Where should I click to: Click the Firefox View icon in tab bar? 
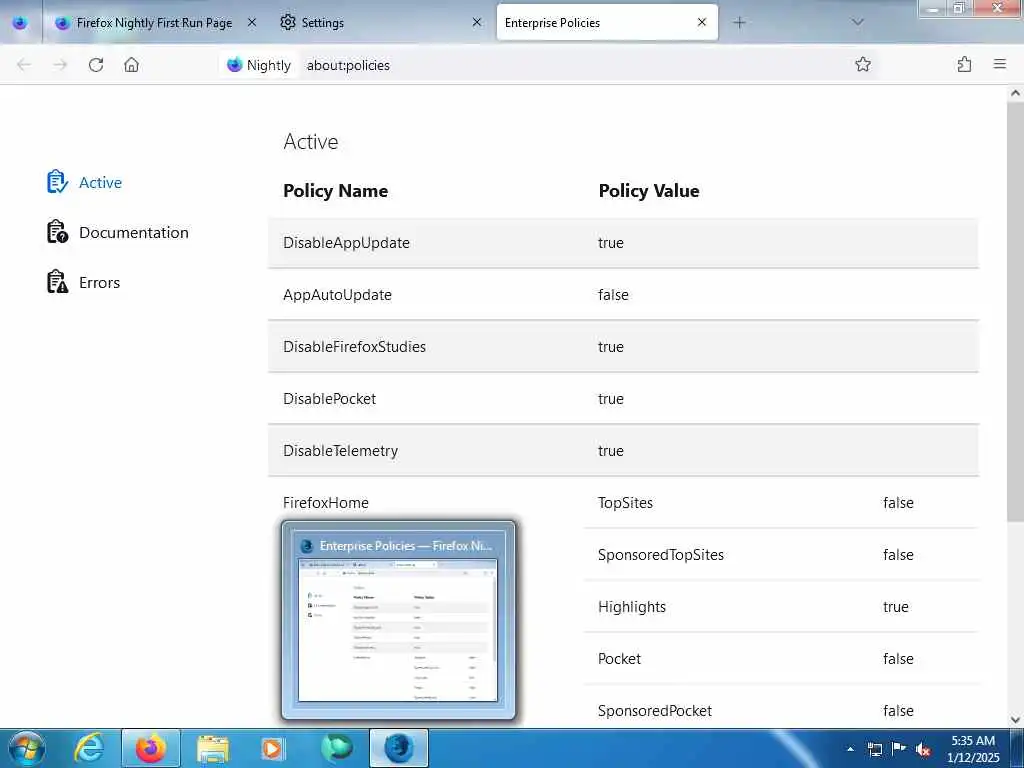(x=20, y=22)
